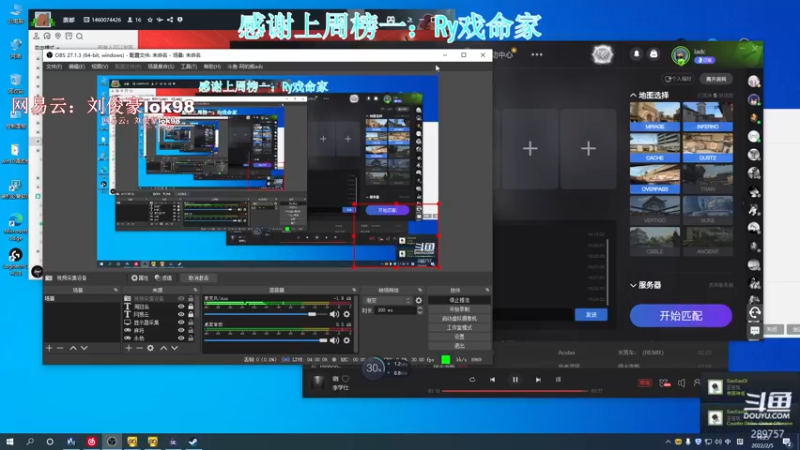Toggle visibility of 视频采集设备 source
Image resolution: width=800 pixels, height=450 pixels.
click(x=181, y=298)
